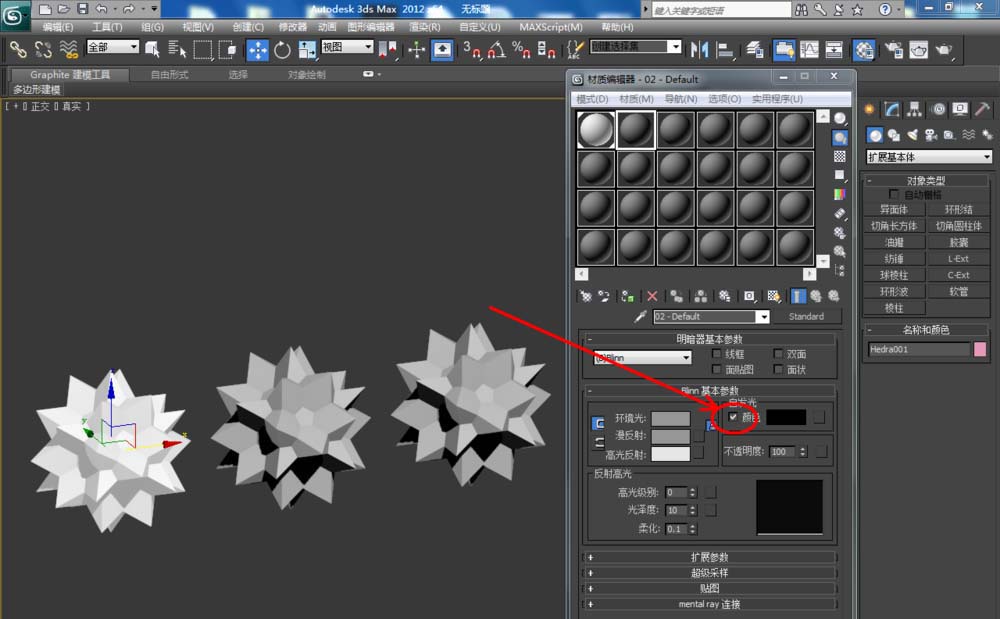1000x619 pixels.
Task: Click the 软管 hose button
Action: tap(958, 291)
